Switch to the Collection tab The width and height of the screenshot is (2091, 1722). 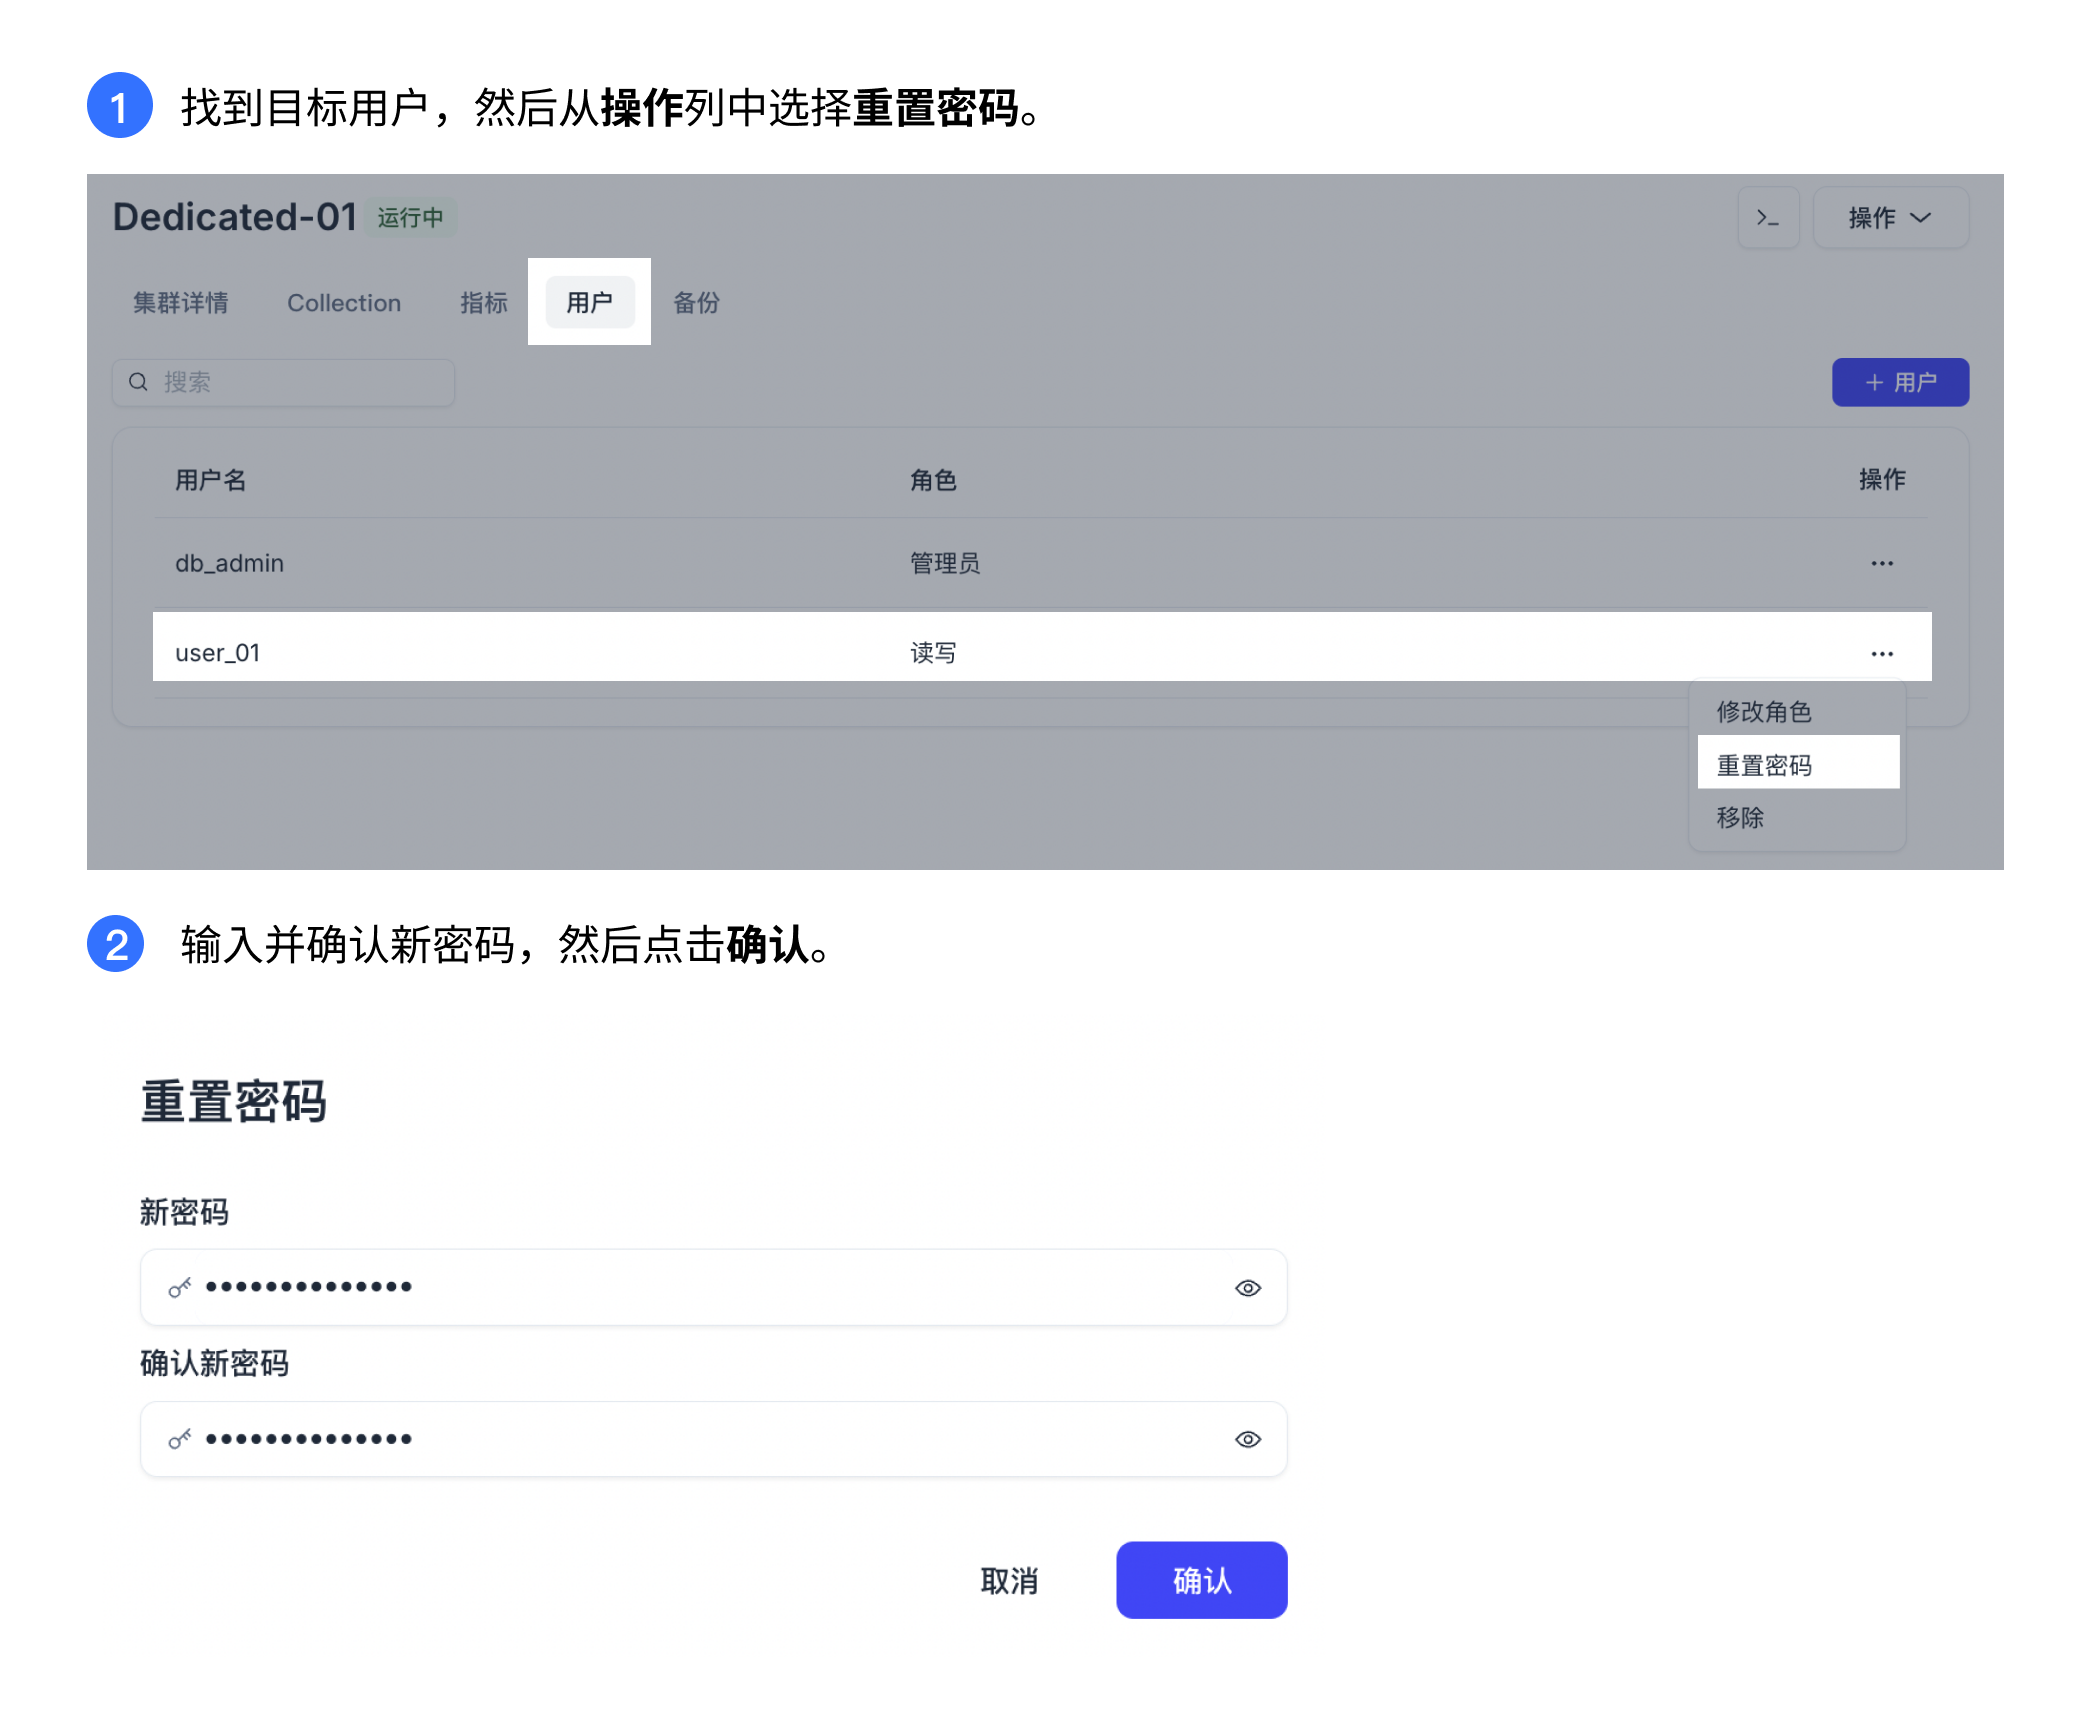(344, 302)
